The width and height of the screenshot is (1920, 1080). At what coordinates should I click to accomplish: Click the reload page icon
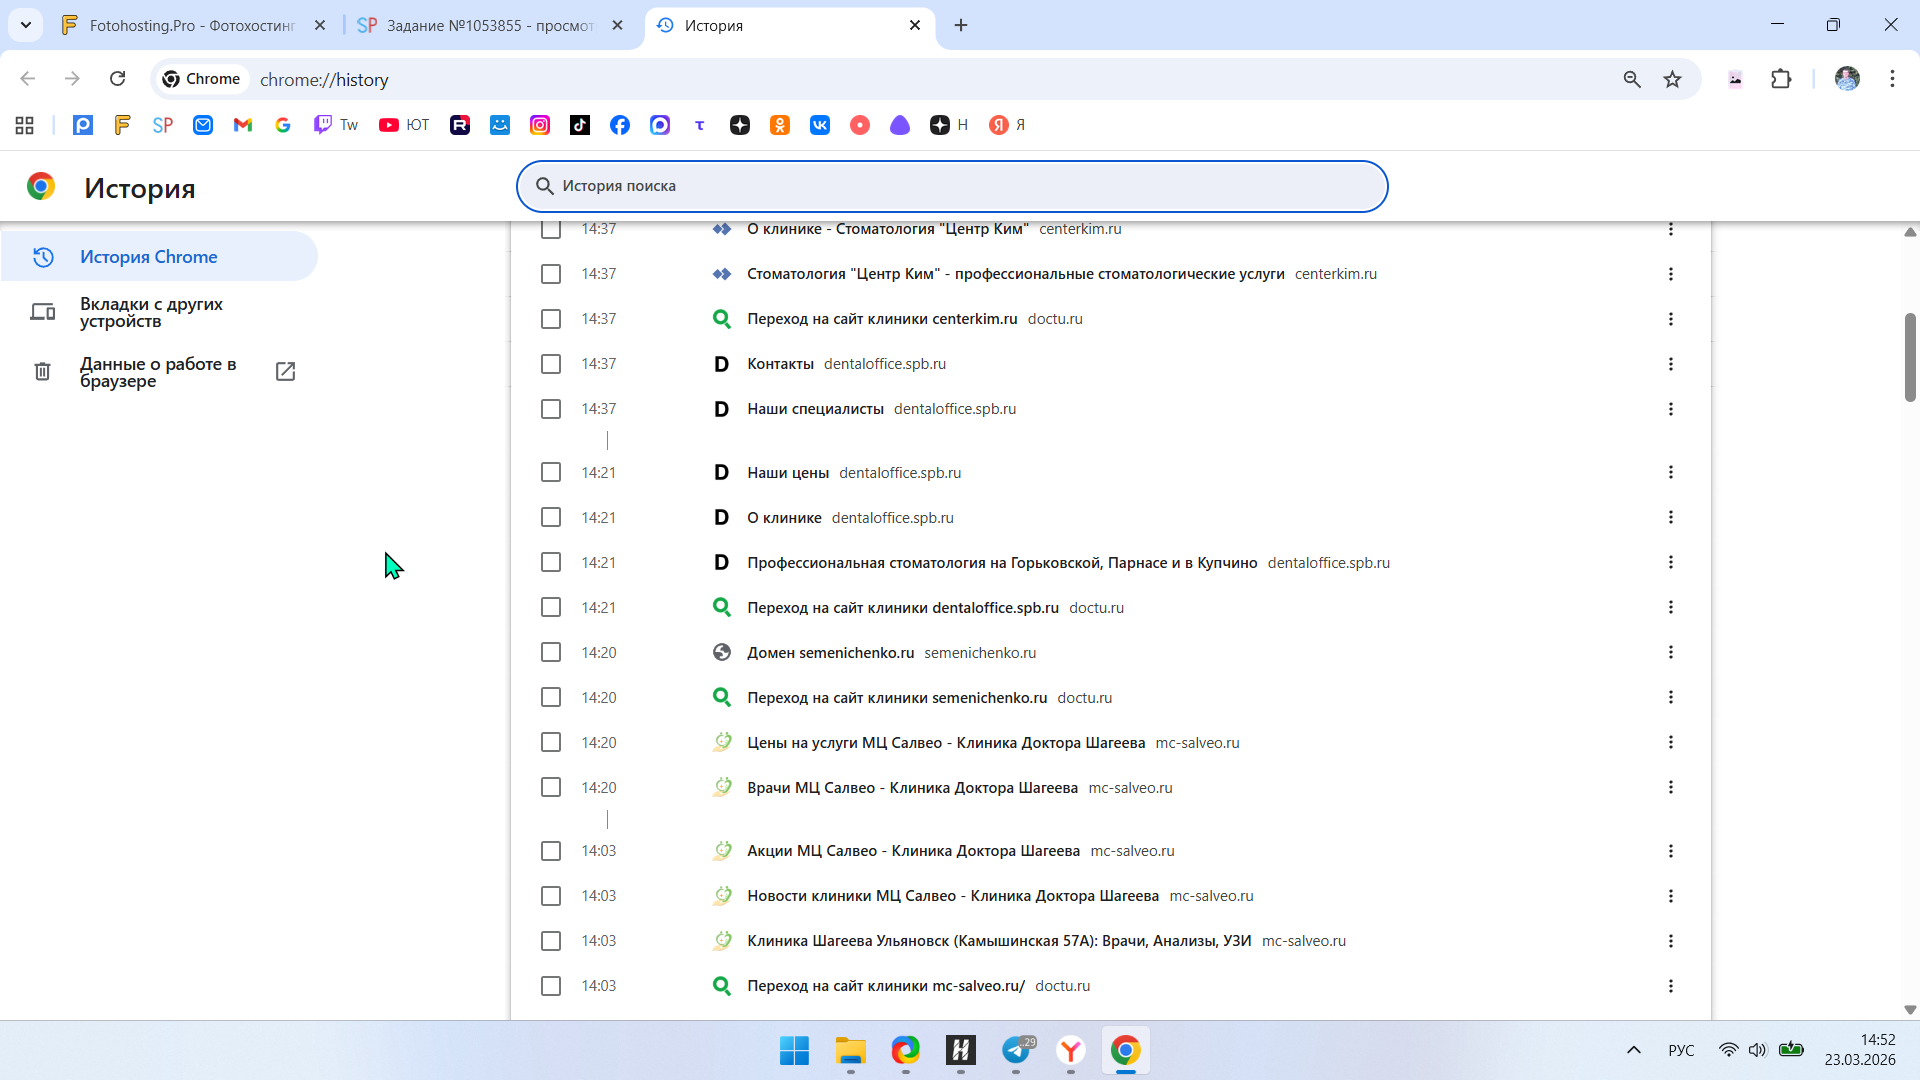[x=118, y=79]
